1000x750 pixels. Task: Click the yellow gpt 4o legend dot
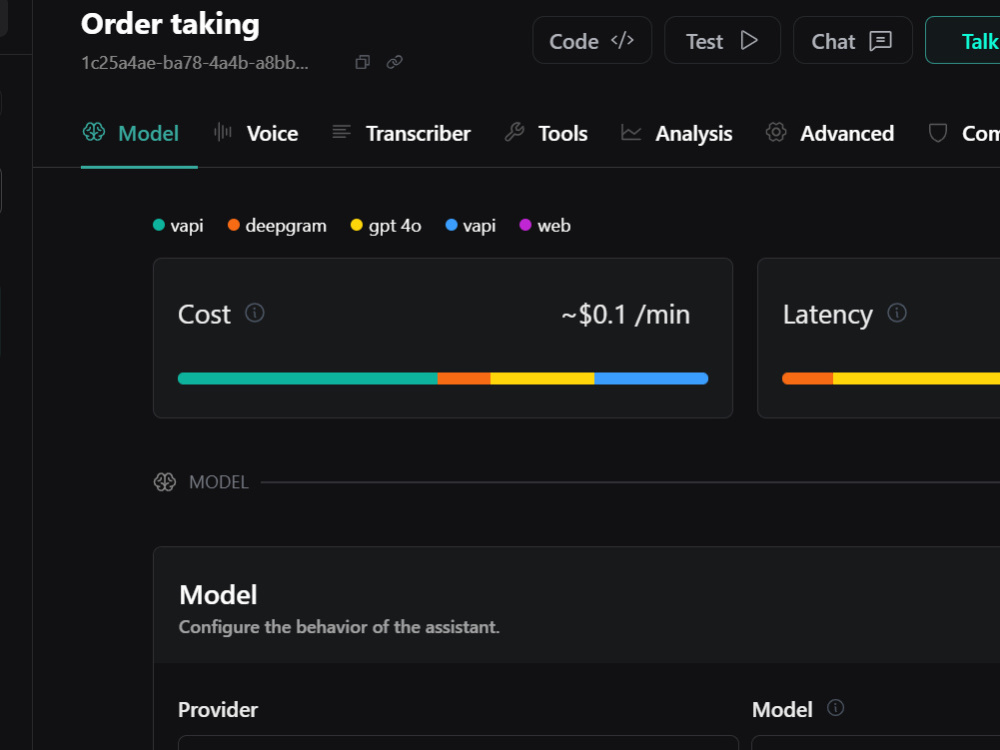click(x=357, y=224)
